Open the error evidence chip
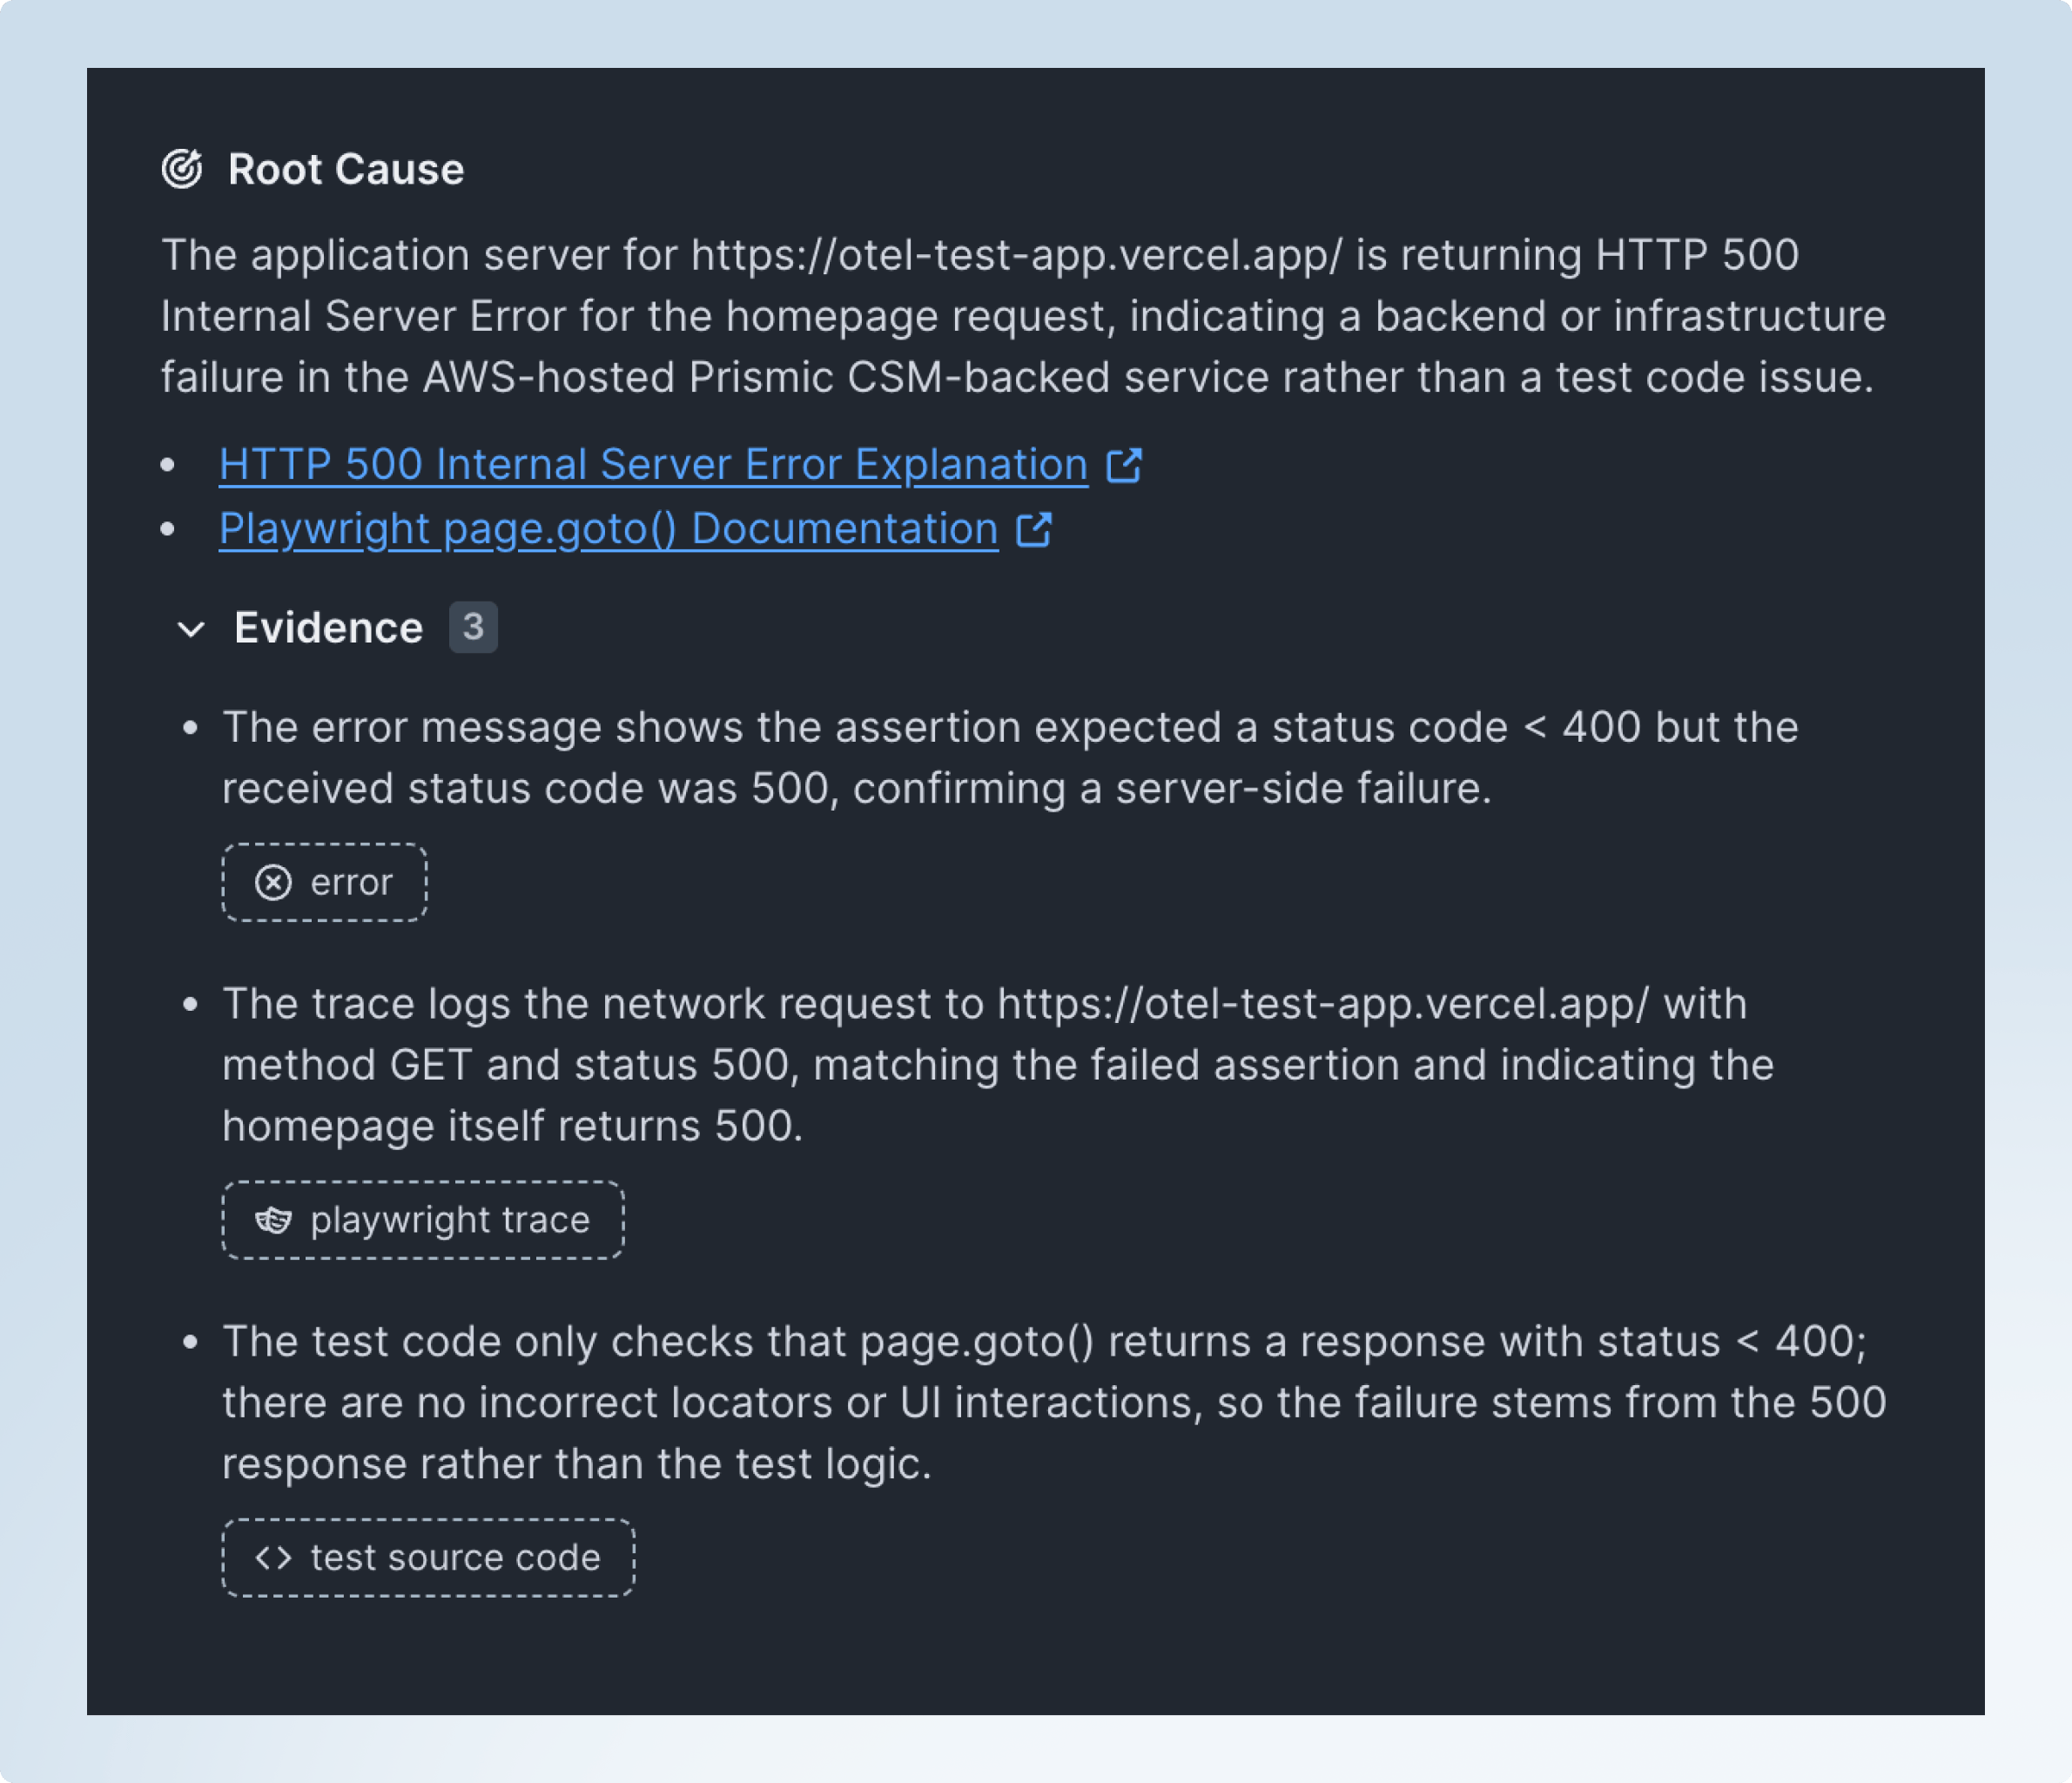This screenshot has width=2072, height=1783. coord(325,882)
